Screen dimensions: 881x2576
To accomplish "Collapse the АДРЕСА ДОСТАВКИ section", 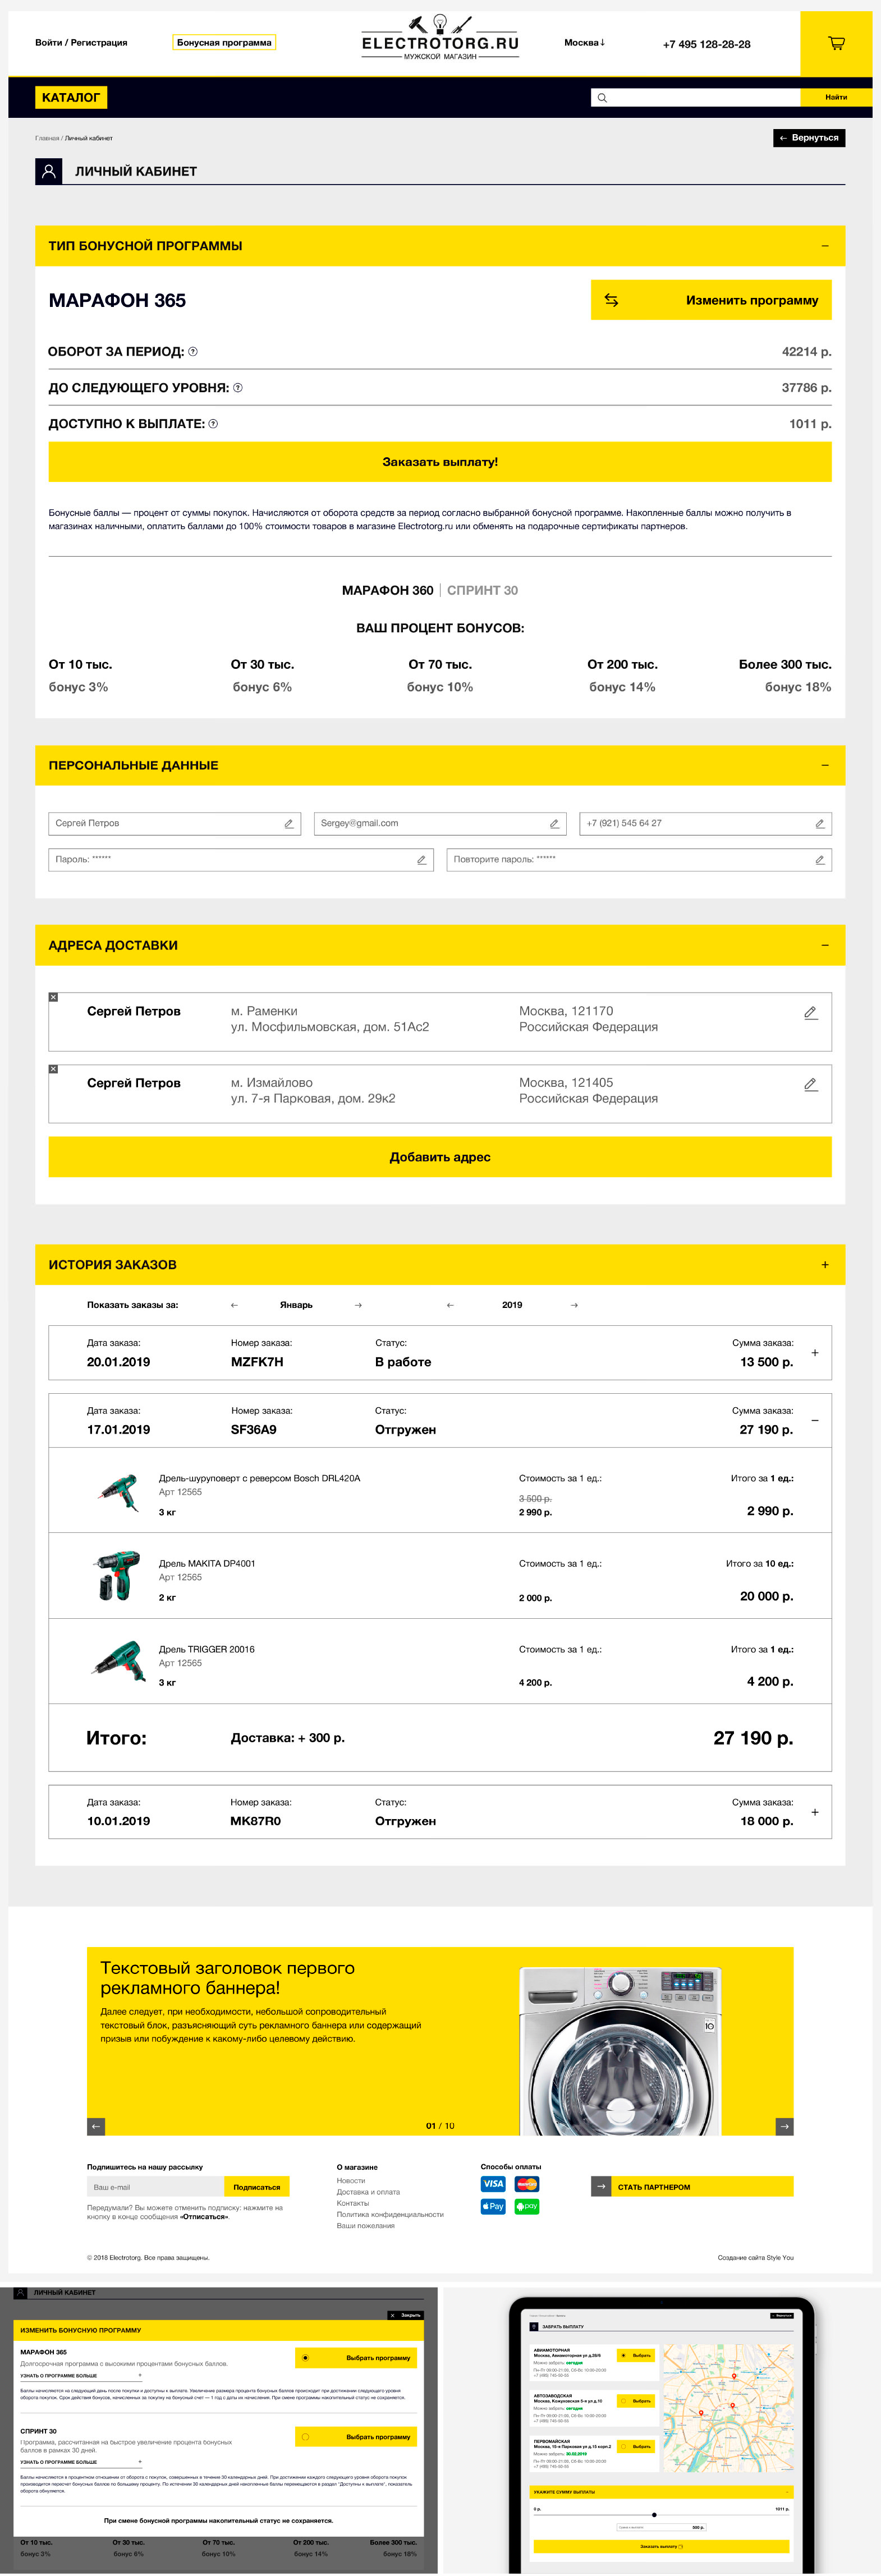I will coord(825,945).
